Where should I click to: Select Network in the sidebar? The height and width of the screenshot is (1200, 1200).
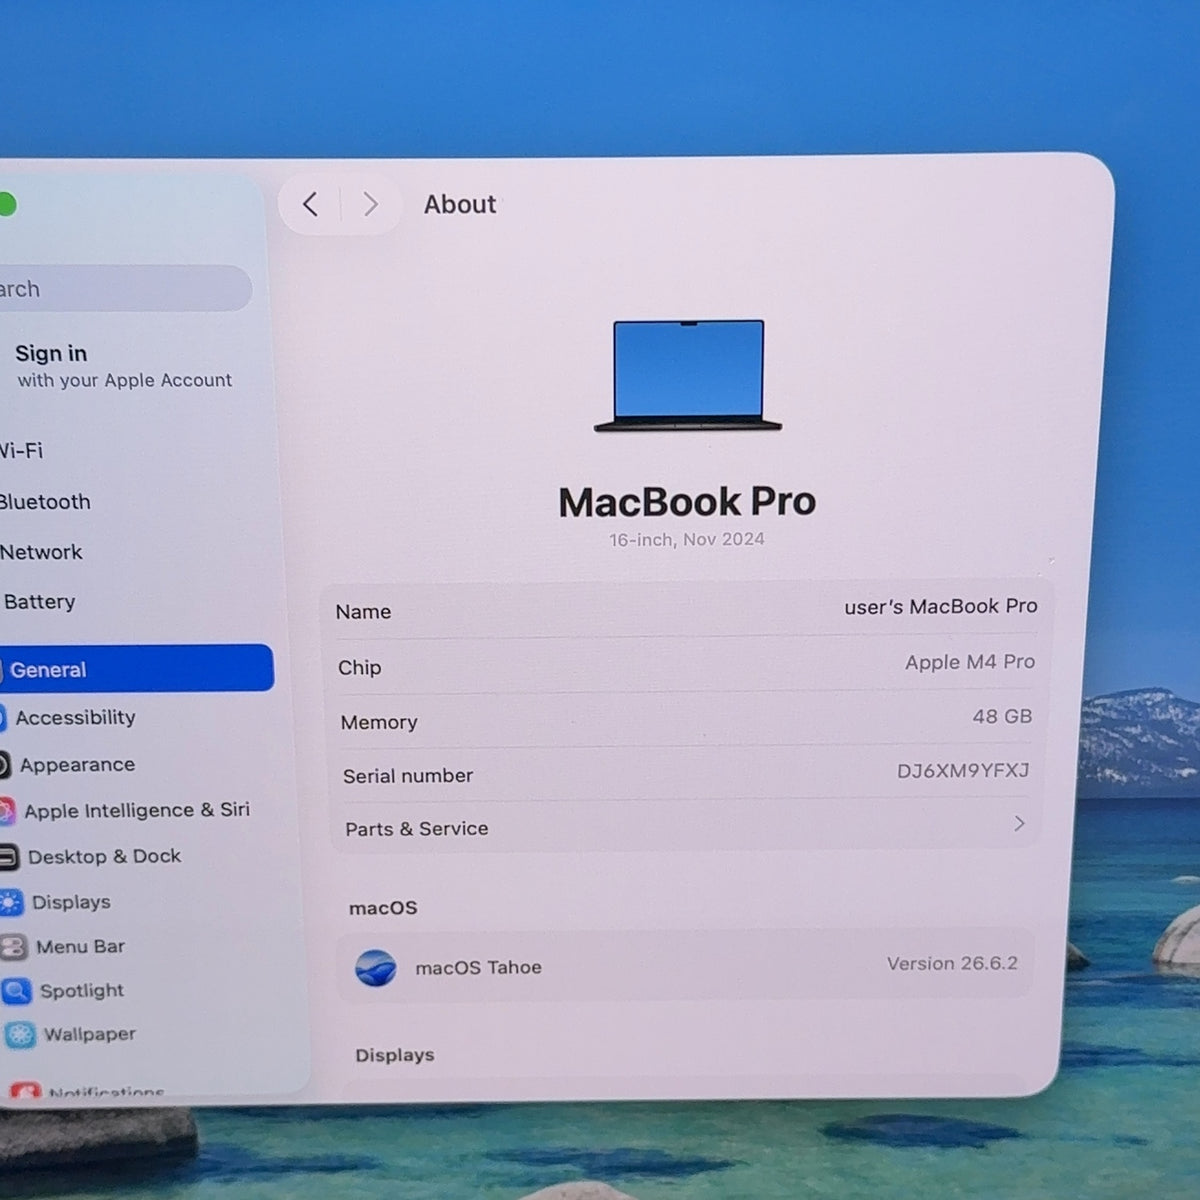tap(41, 552)
